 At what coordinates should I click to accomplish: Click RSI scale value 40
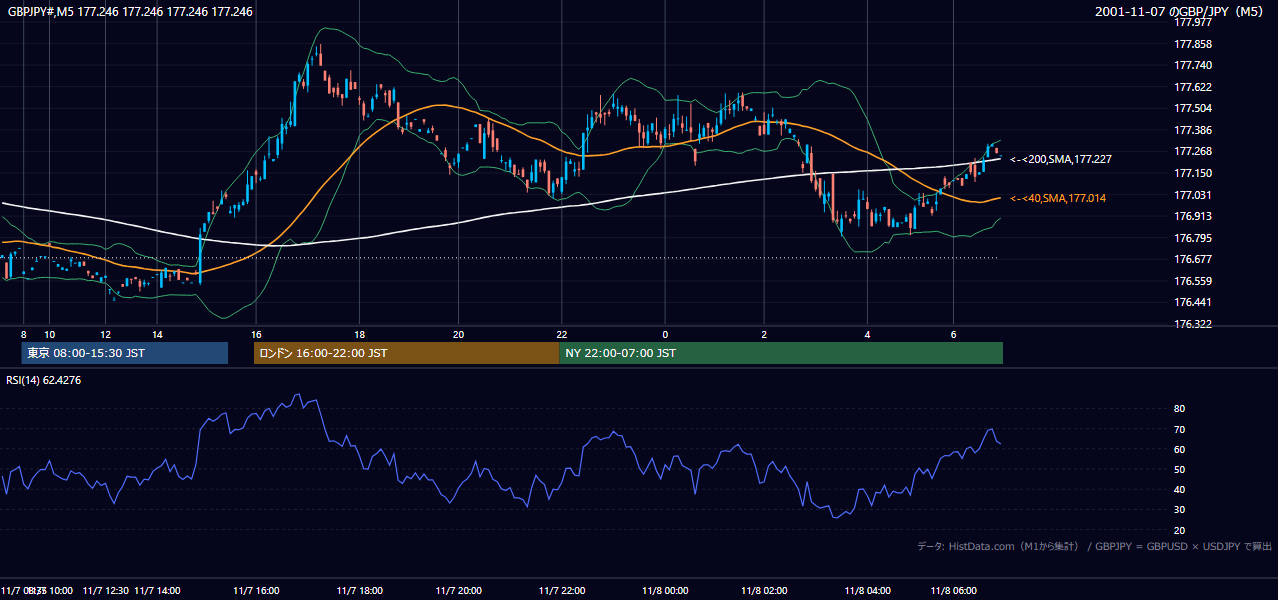[1179, 490]
